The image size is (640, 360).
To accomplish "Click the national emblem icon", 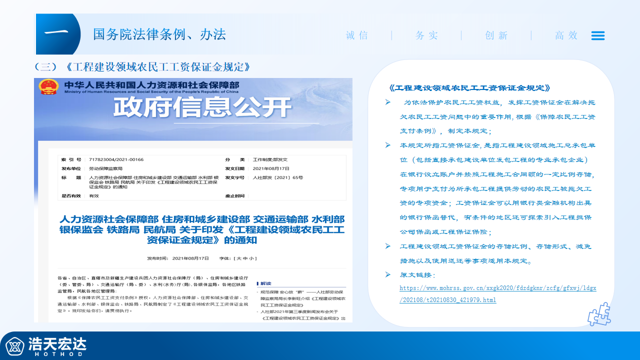I will [x=48, y=87].
